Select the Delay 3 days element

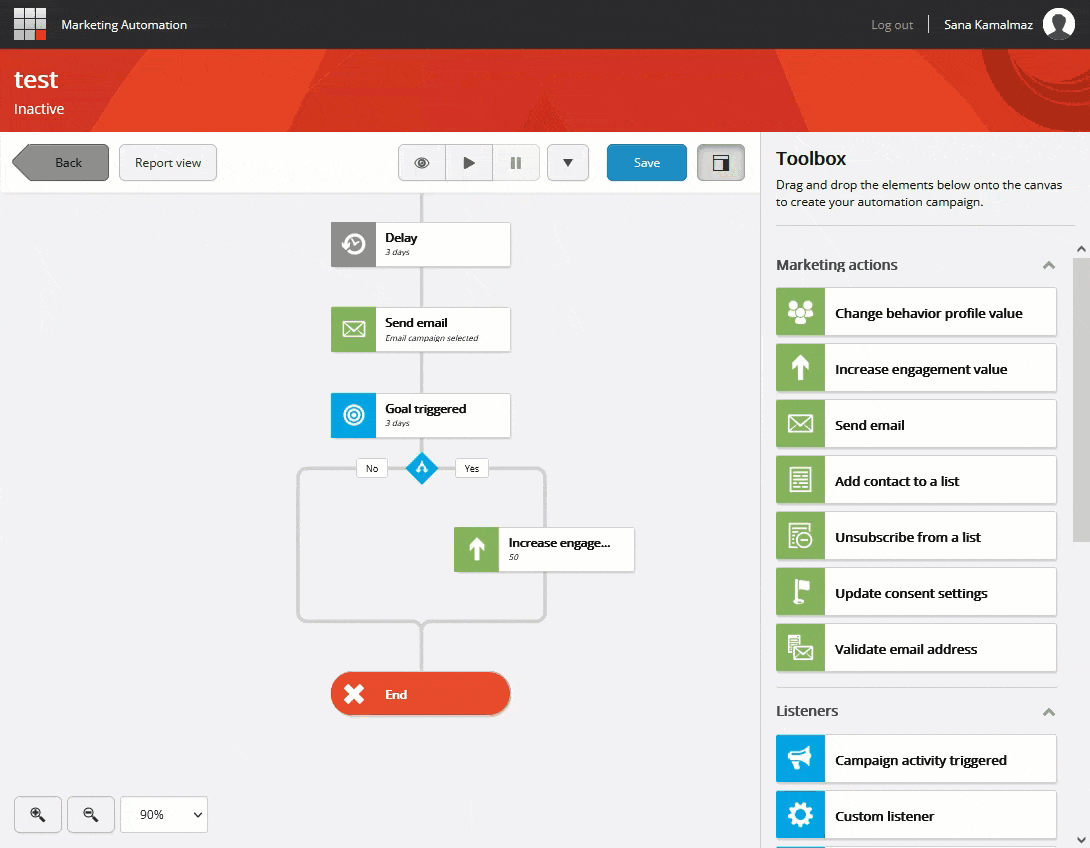tap(421, 245)
